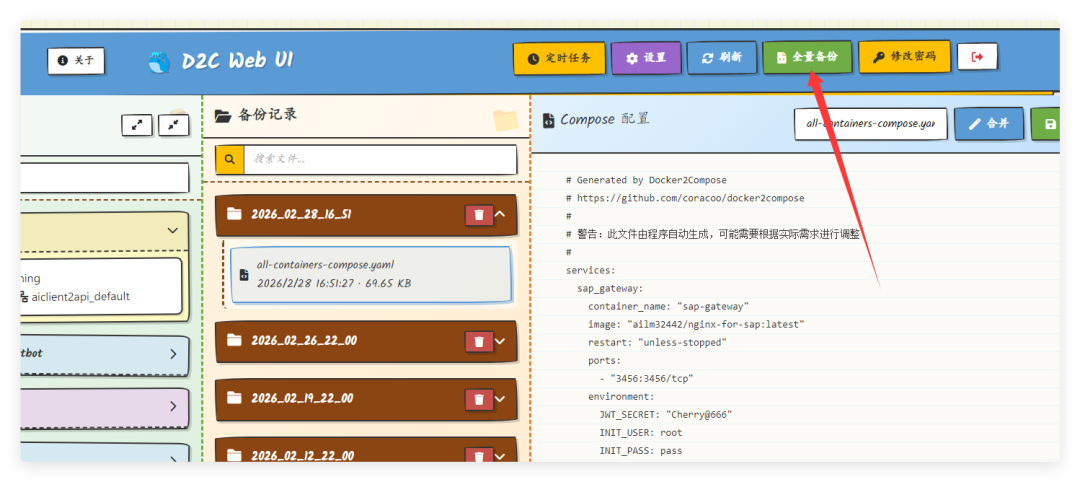Expand backup folder 2026_02_12_22_00
1080x482 pixels.
click(x=501, y=456)
